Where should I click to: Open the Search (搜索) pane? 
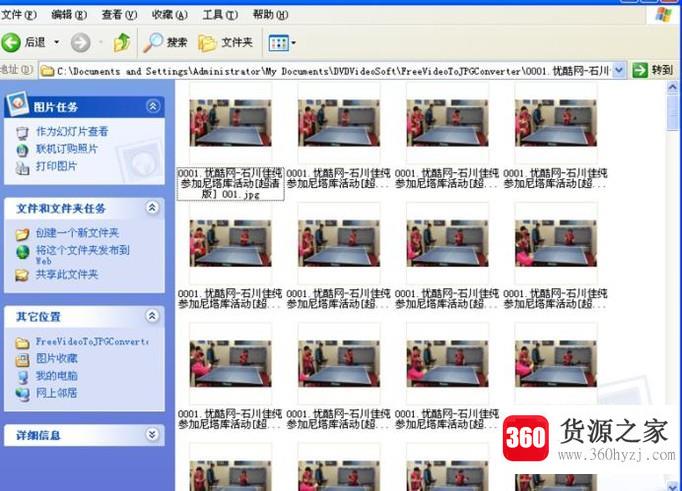click(165, 43)
